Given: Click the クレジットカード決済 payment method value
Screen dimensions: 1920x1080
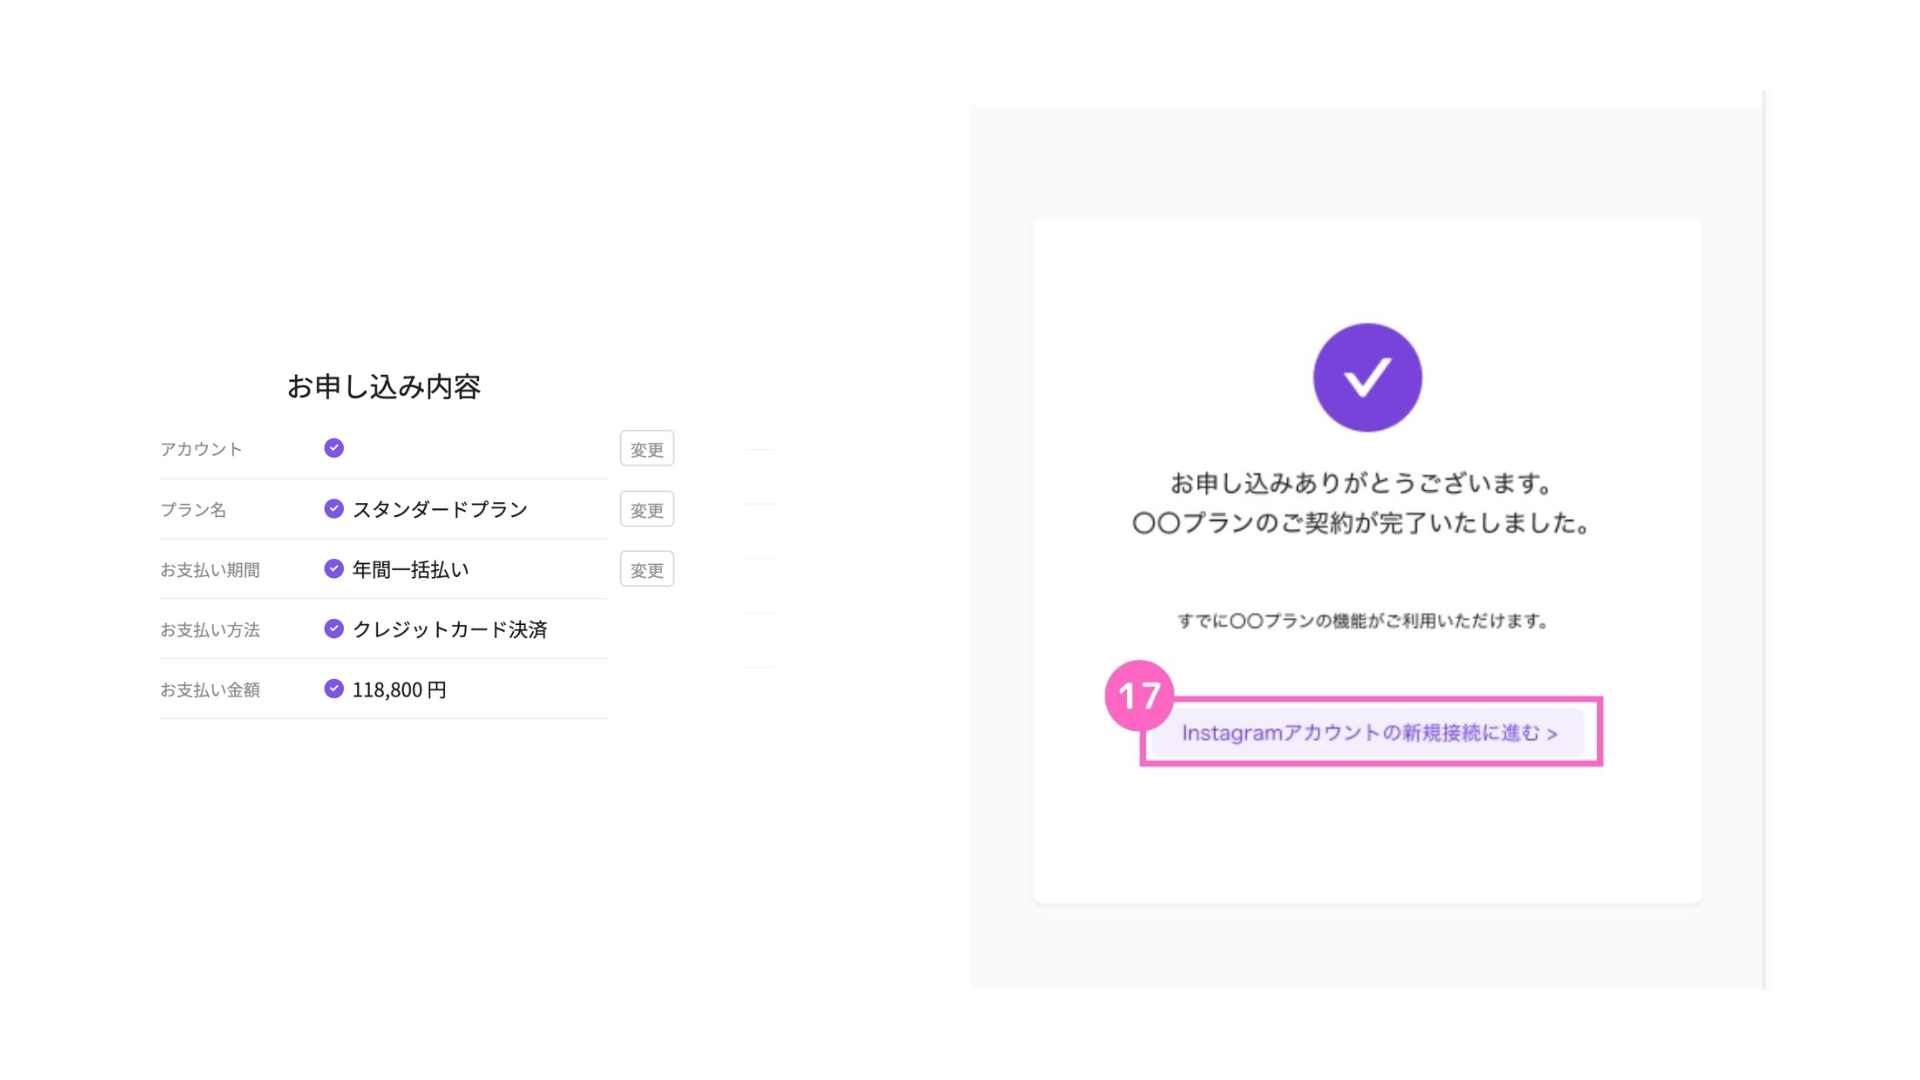Looking at the screenshot, I should pyautogui.click(x=450, y=630).
